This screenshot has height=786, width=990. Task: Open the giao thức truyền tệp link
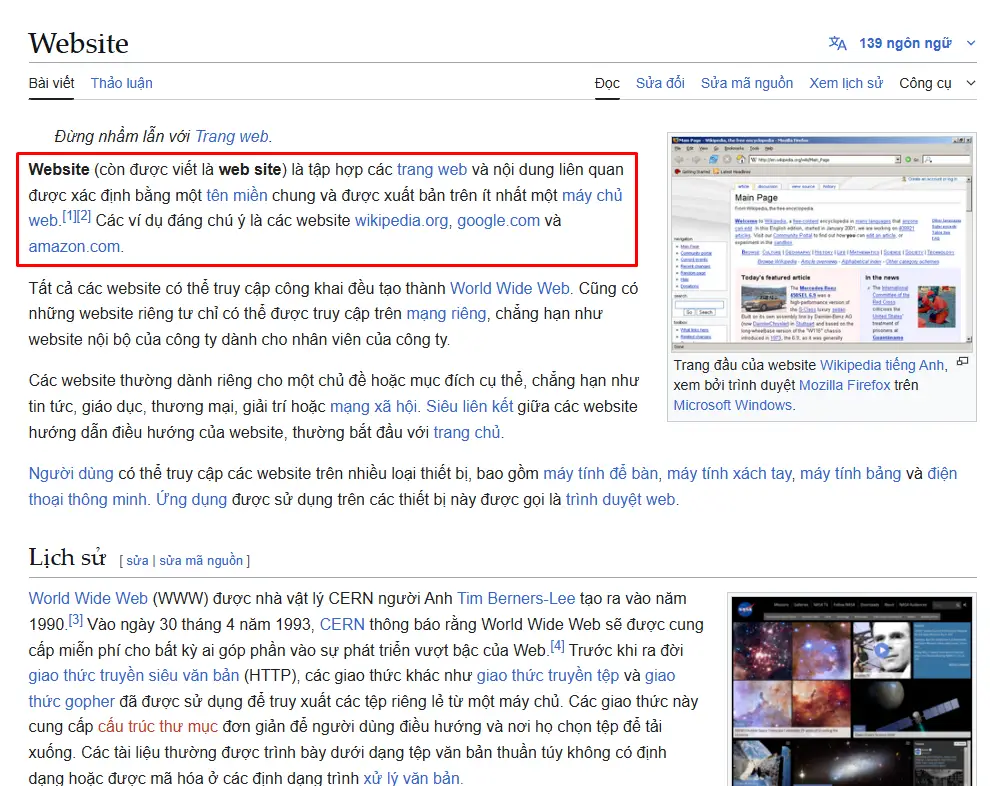coord(548,676)
